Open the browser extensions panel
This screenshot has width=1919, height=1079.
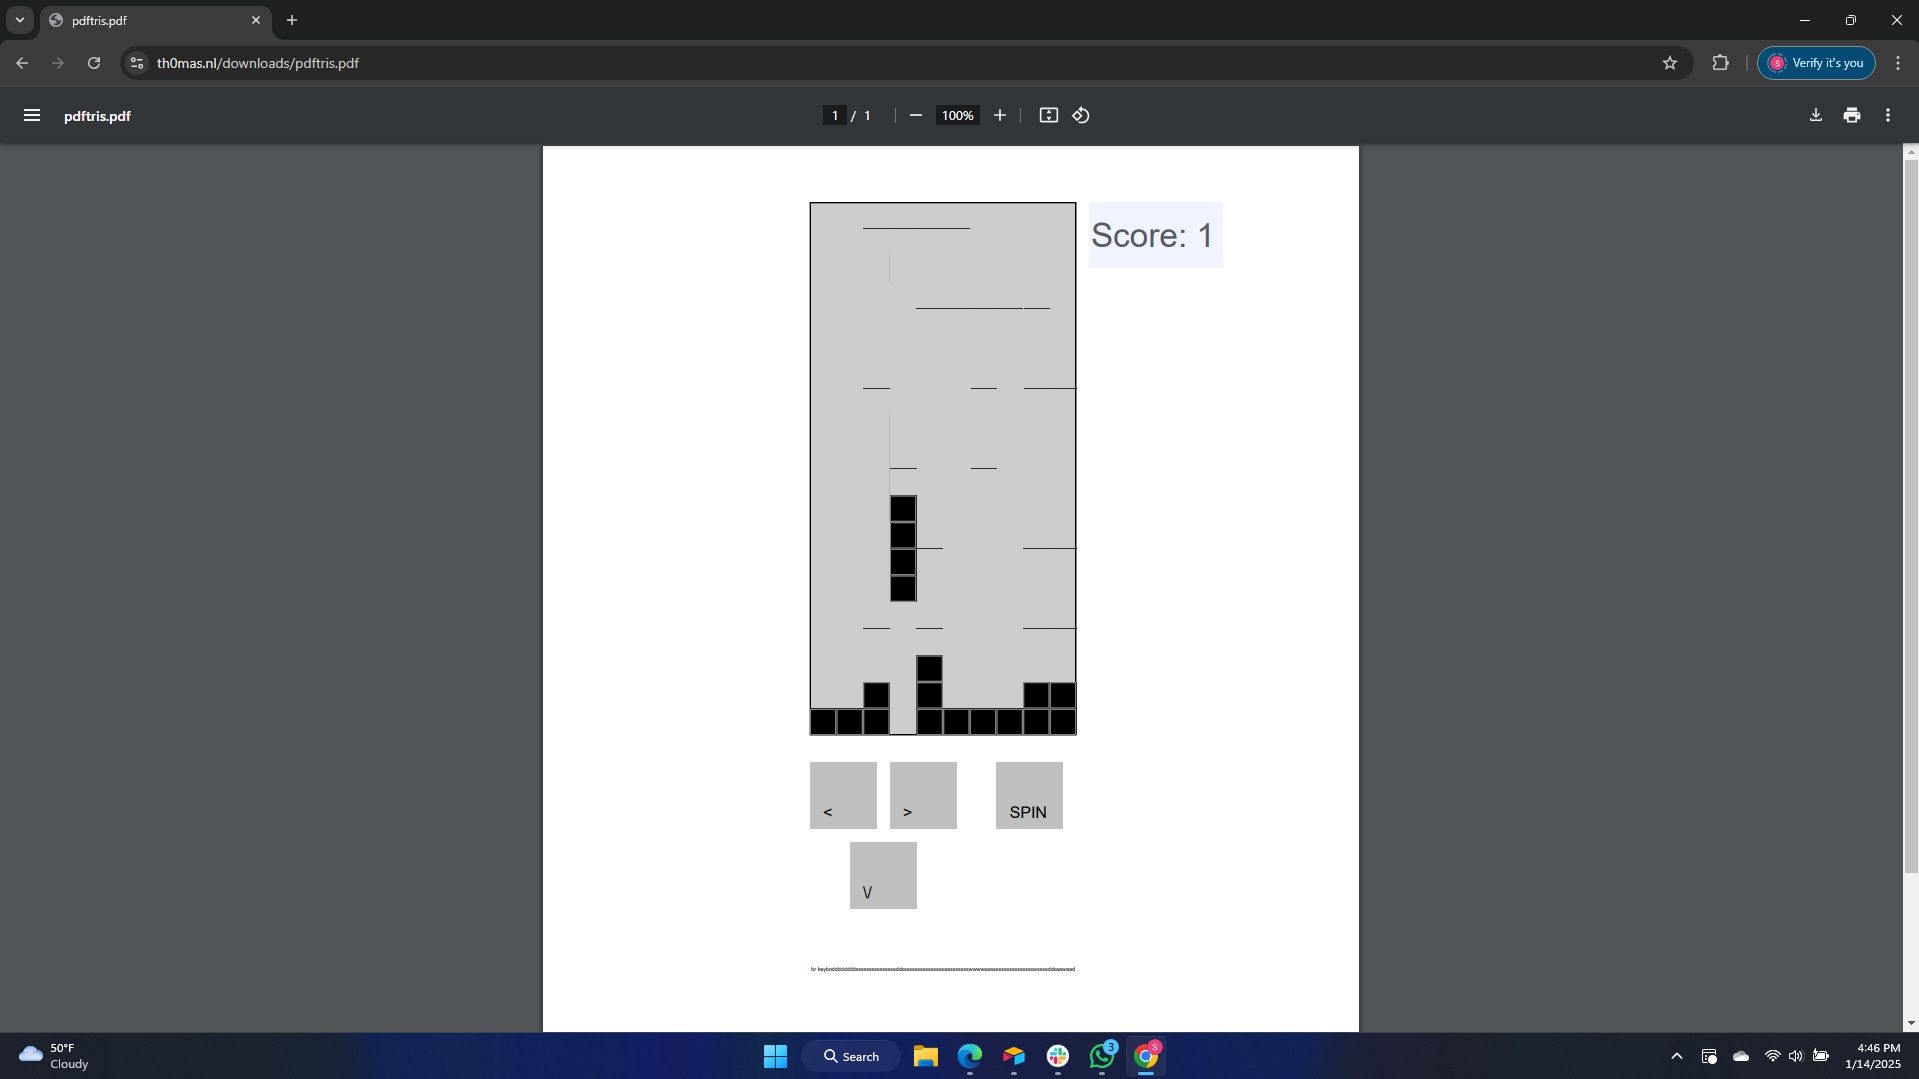click(x=1720, y=62)
